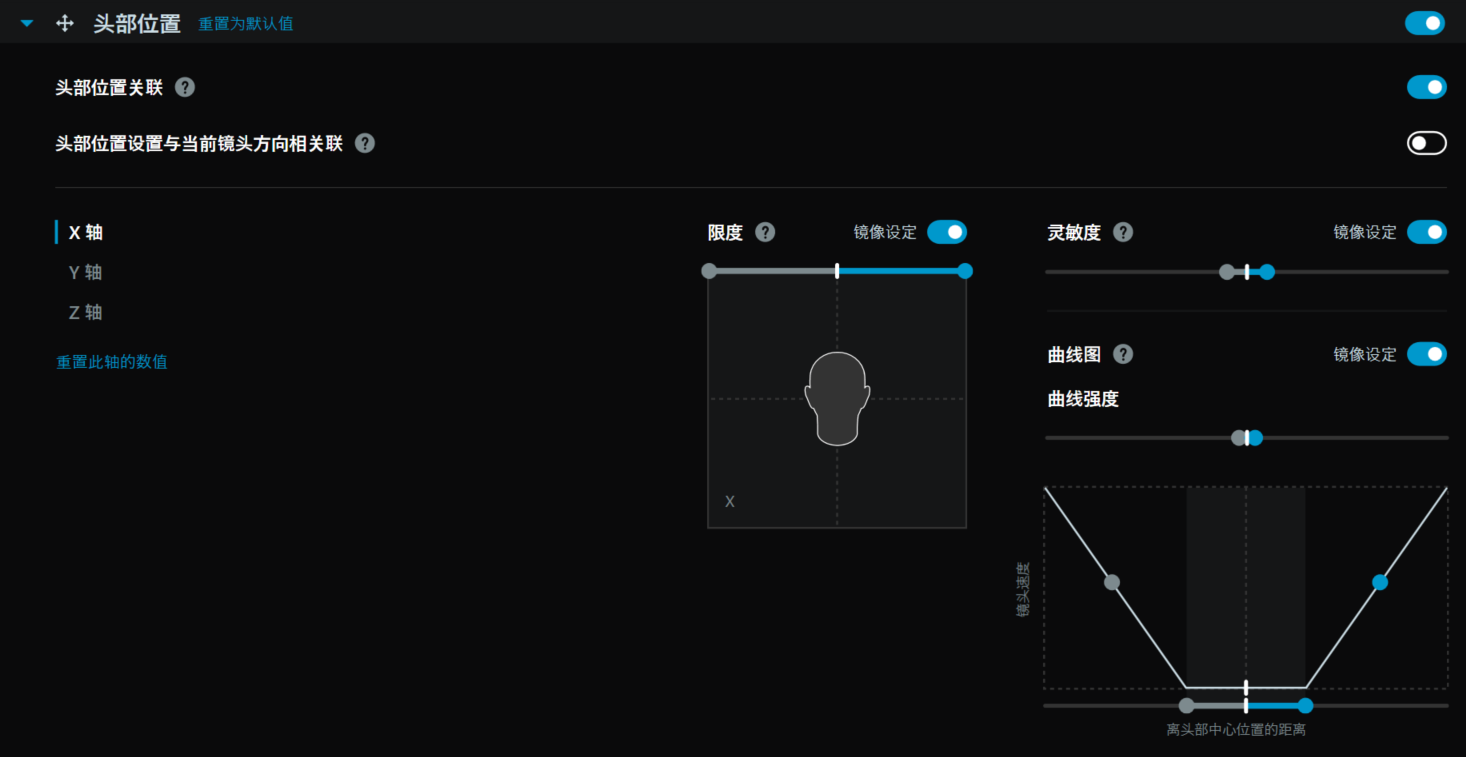Screen dimensions: 1466x757
Task: Toggle 镜像设定 for 灵敏度
Action: pyautogui.click(x=1426, y=232)
